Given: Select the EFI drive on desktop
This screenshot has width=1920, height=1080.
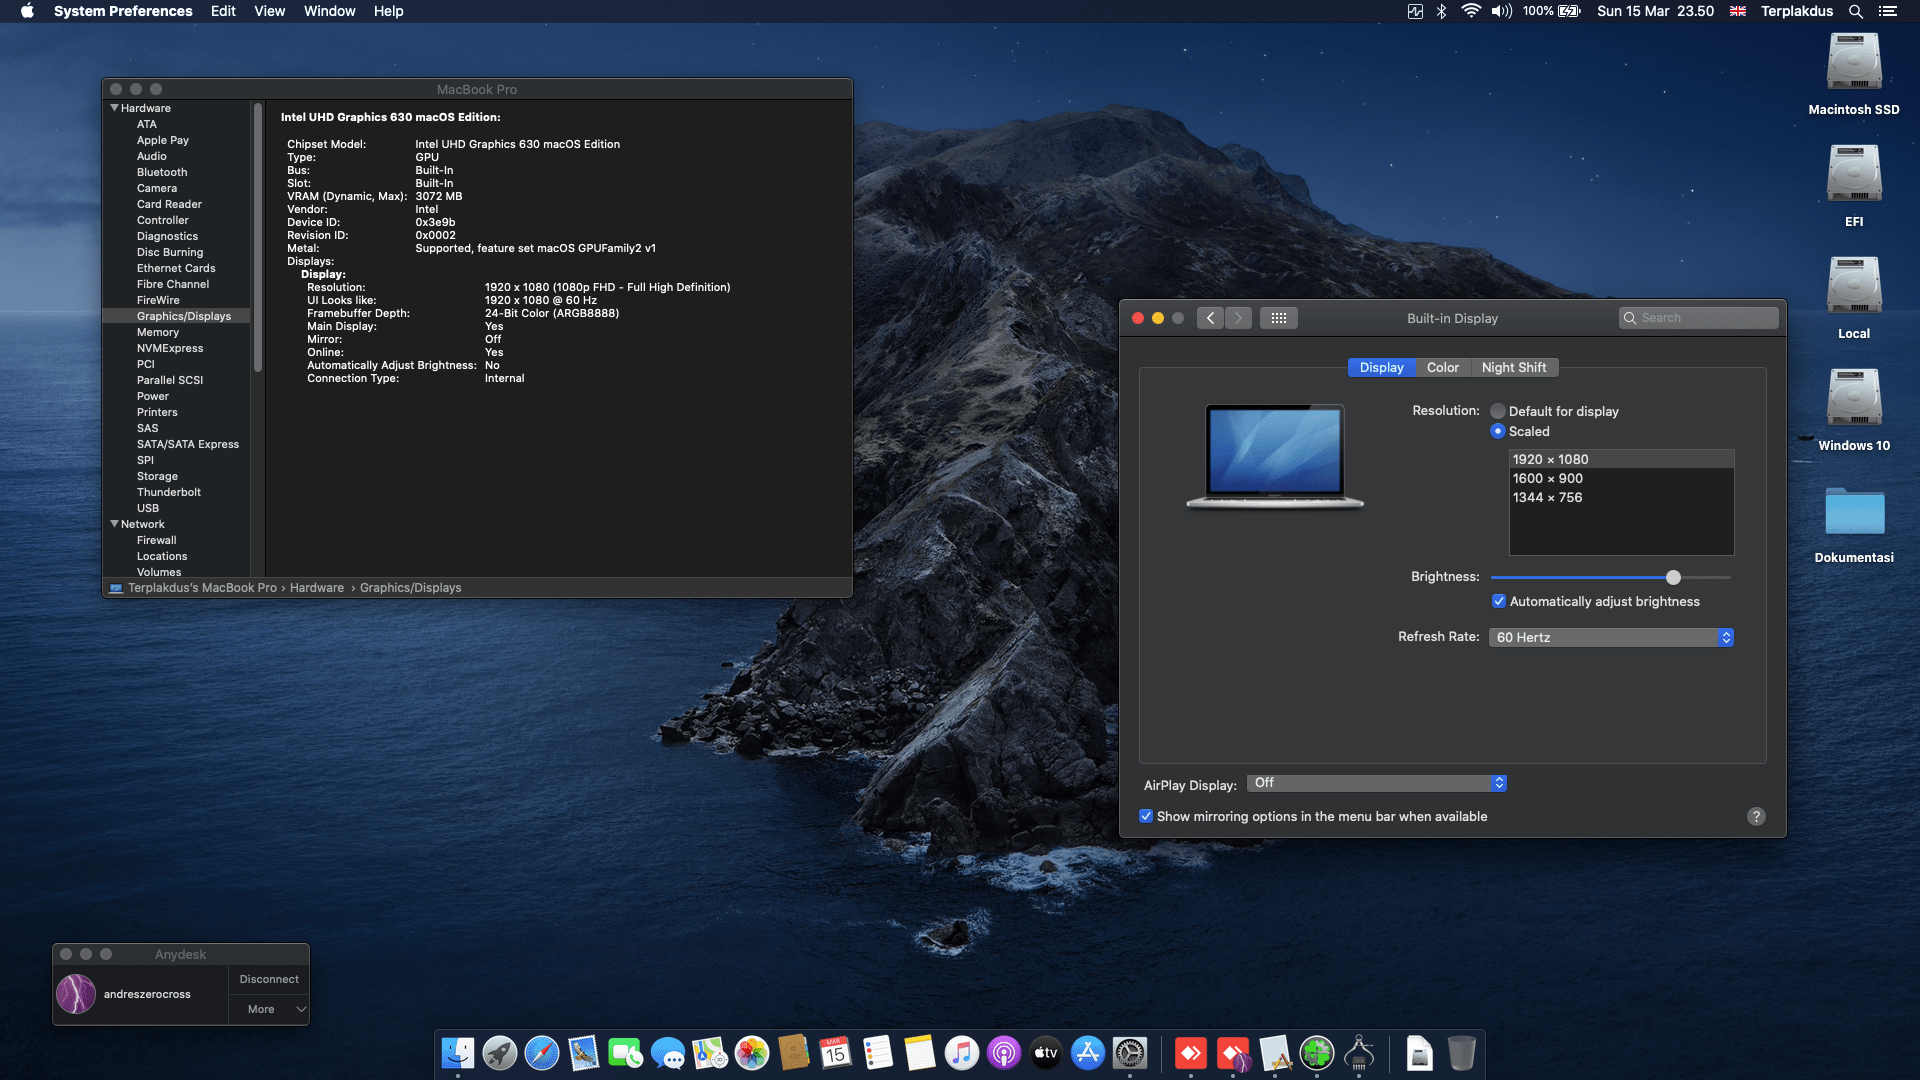Looking at the screenshot, I should 1854,174.
